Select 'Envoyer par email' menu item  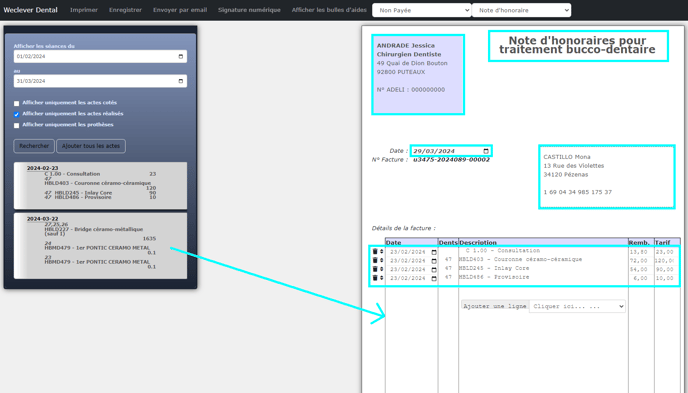click(x=180, y=10)
